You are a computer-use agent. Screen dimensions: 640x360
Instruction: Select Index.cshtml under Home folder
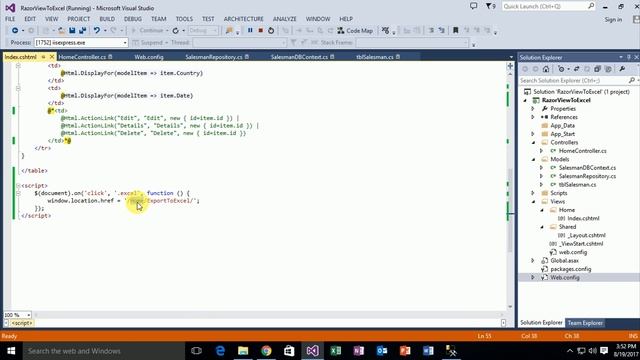(x=583, y=218)
